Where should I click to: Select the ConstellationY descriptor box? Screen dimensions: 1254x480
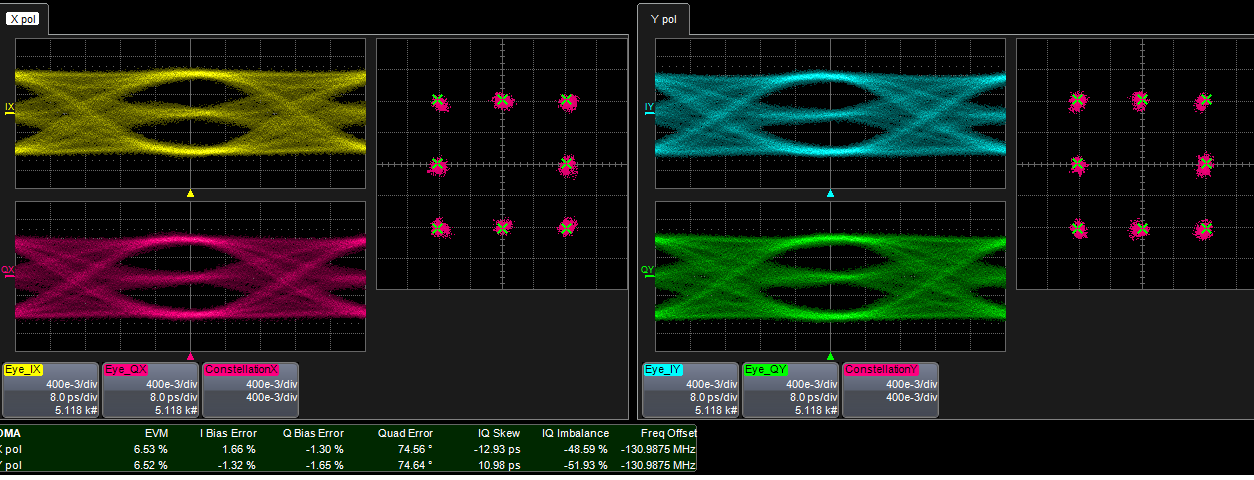[x=890, y=389]
